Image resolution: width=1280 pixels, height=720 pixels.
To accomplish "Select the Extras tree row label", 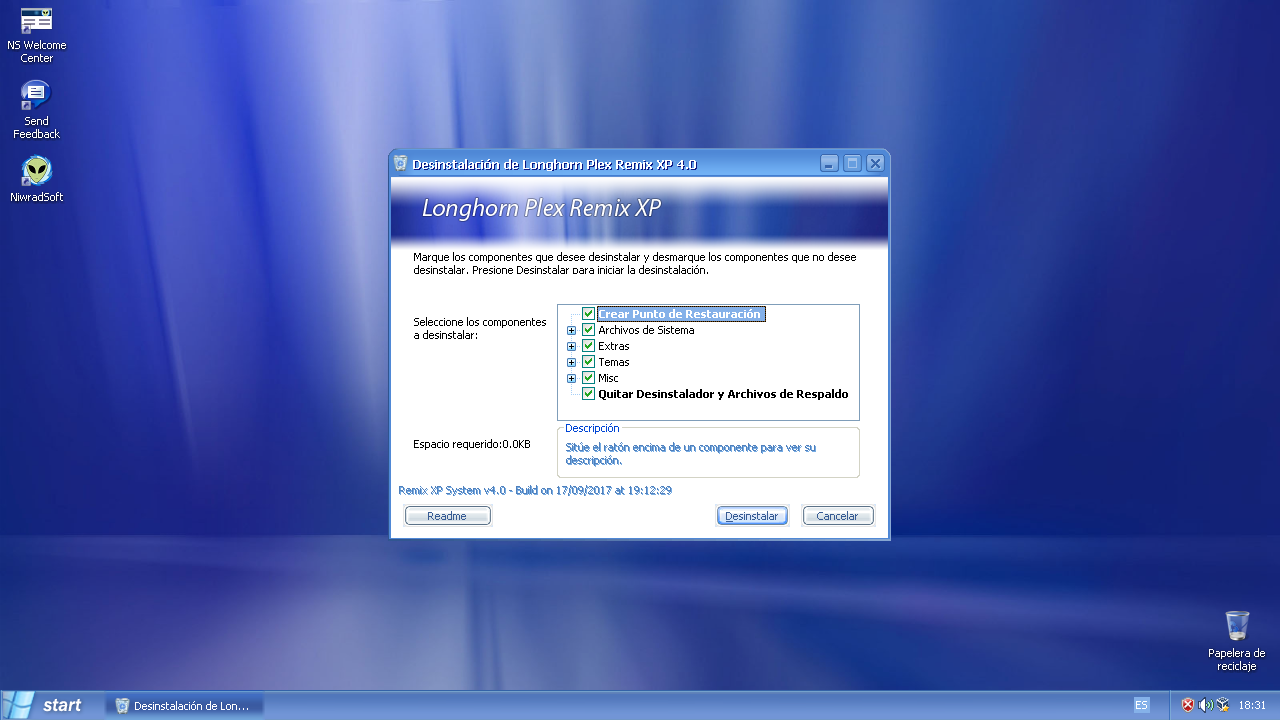I will pyautogui.click(x=614, y=346).
